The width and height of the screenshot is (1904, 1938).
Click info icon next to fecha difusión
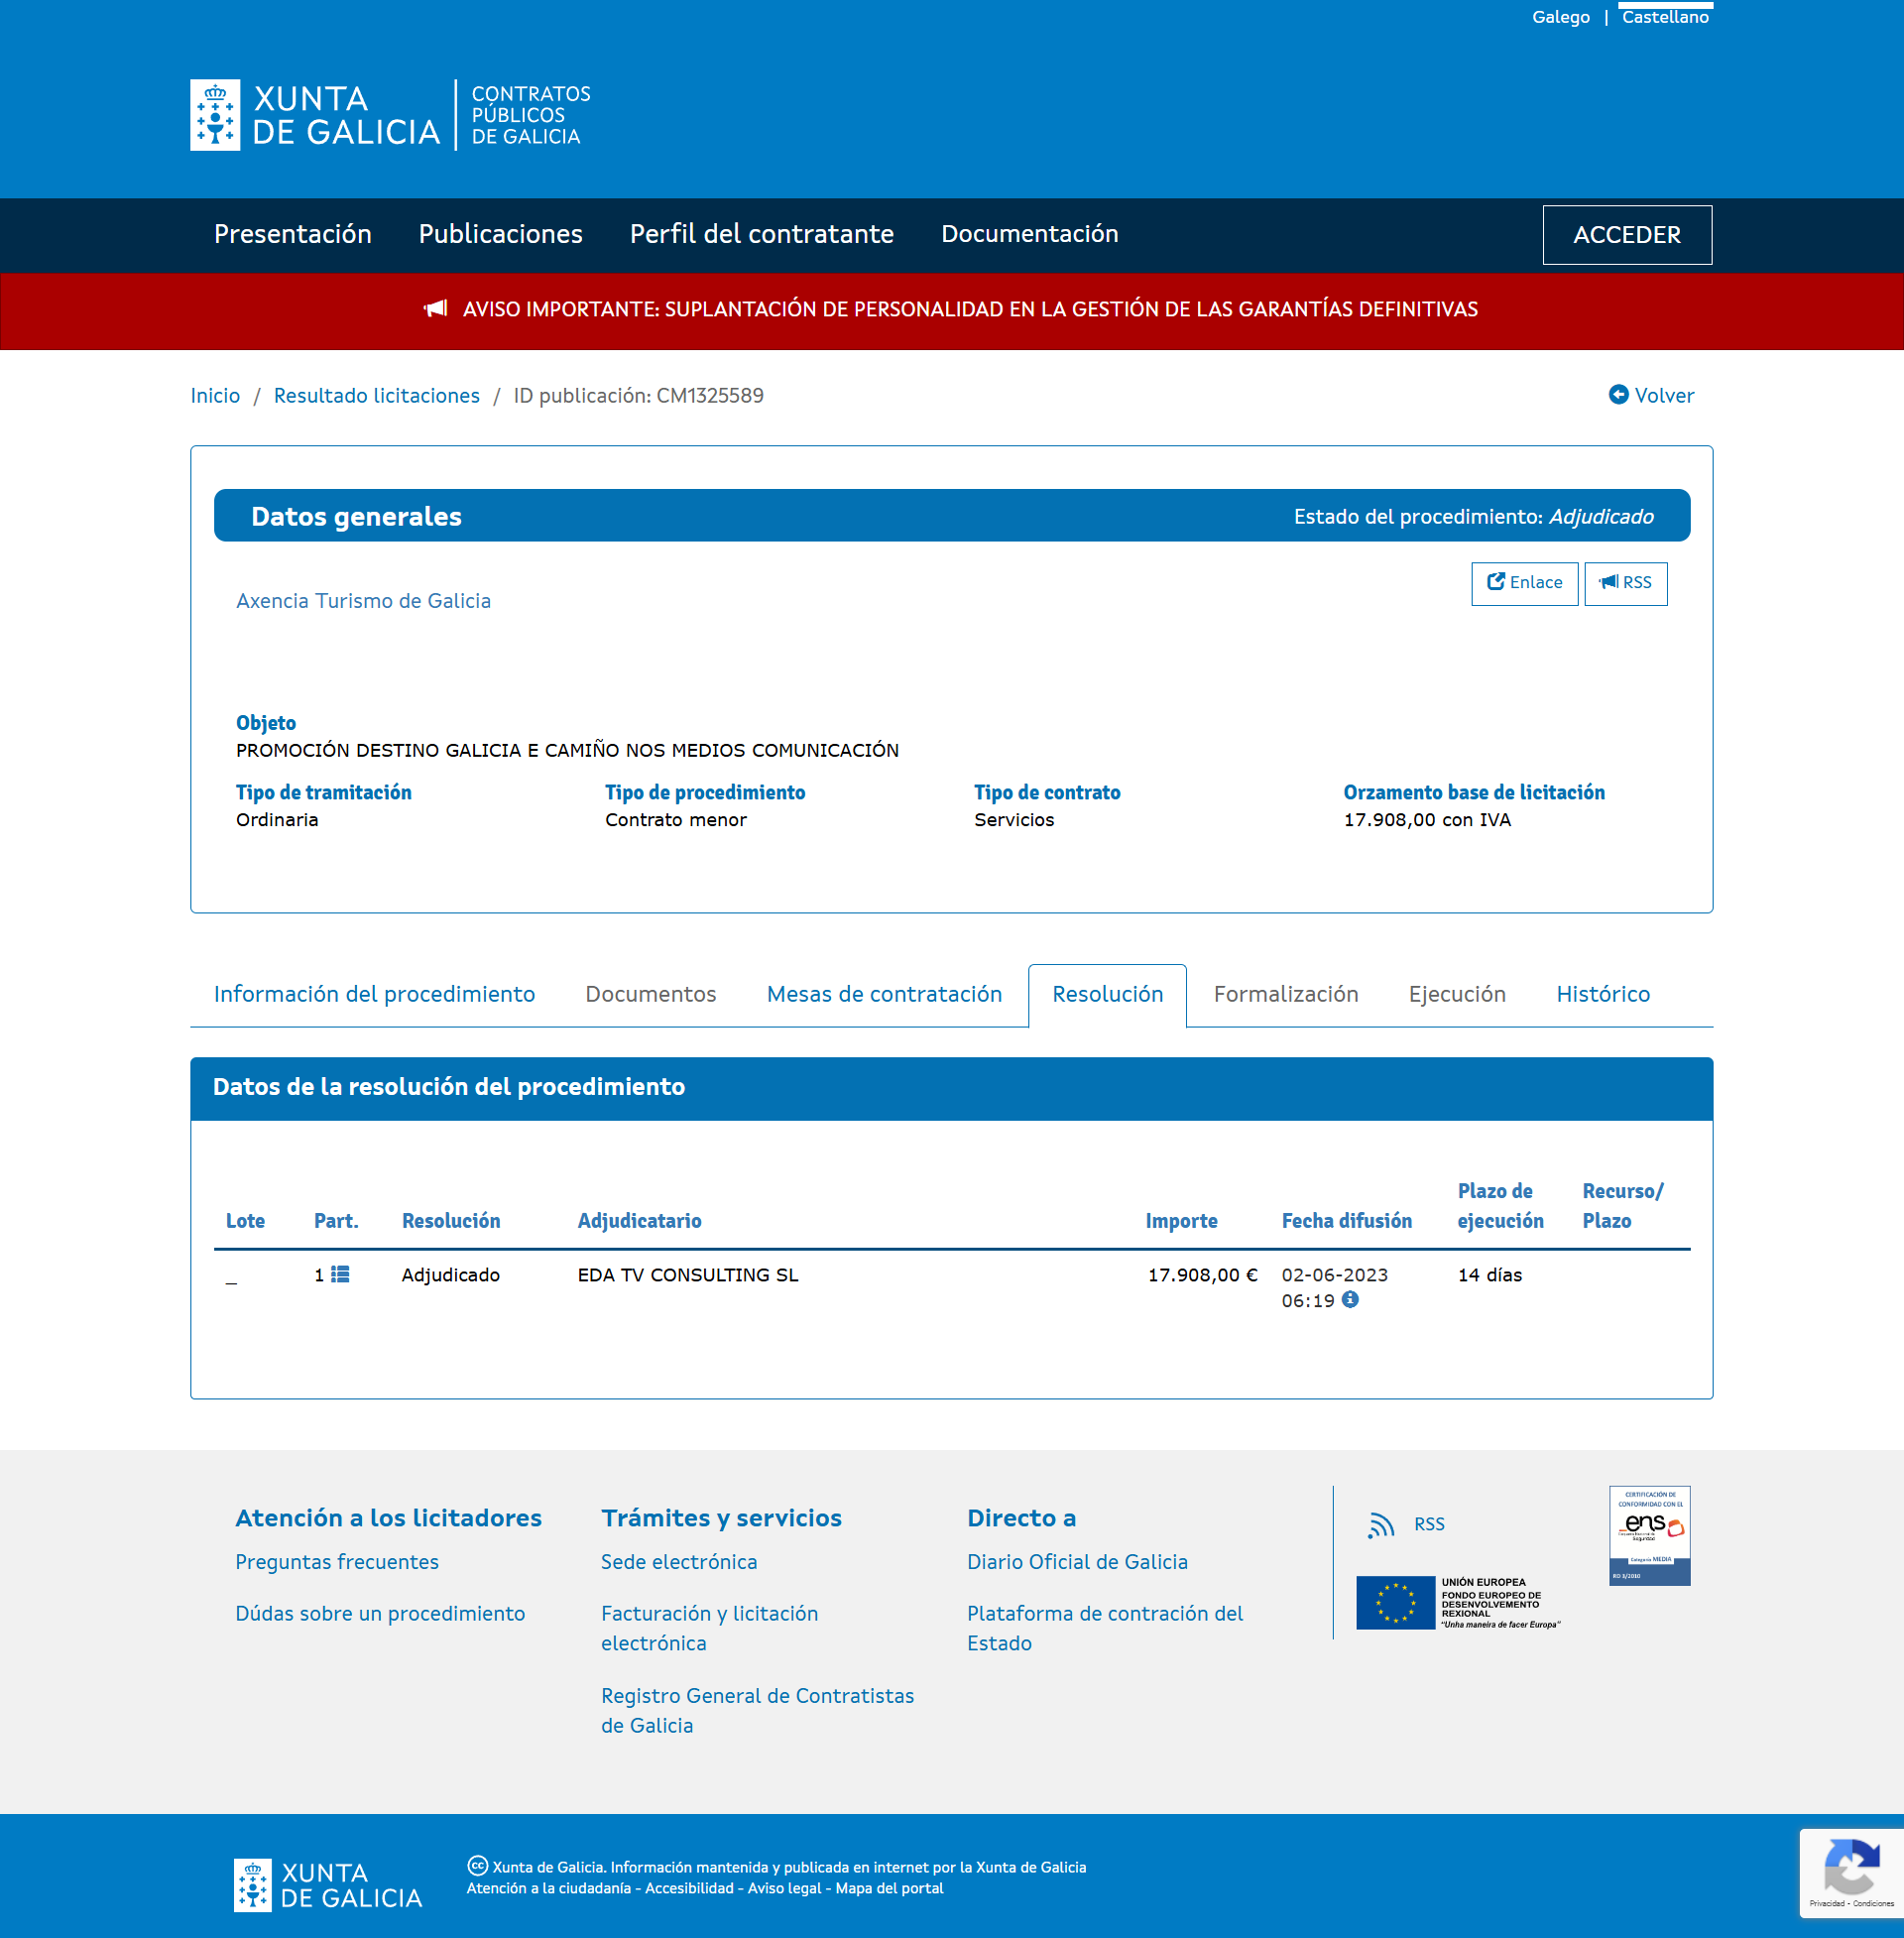(x=1350, y=1299)
